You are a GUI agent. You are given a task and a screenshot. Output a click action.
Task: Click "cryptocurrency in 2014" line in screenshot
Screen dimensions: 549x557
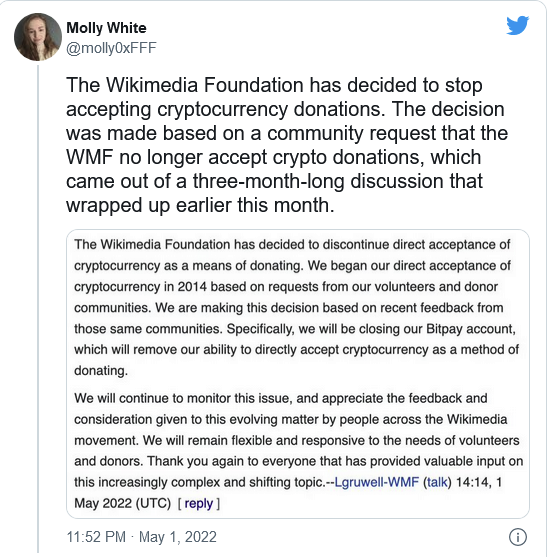pos(140,287)
